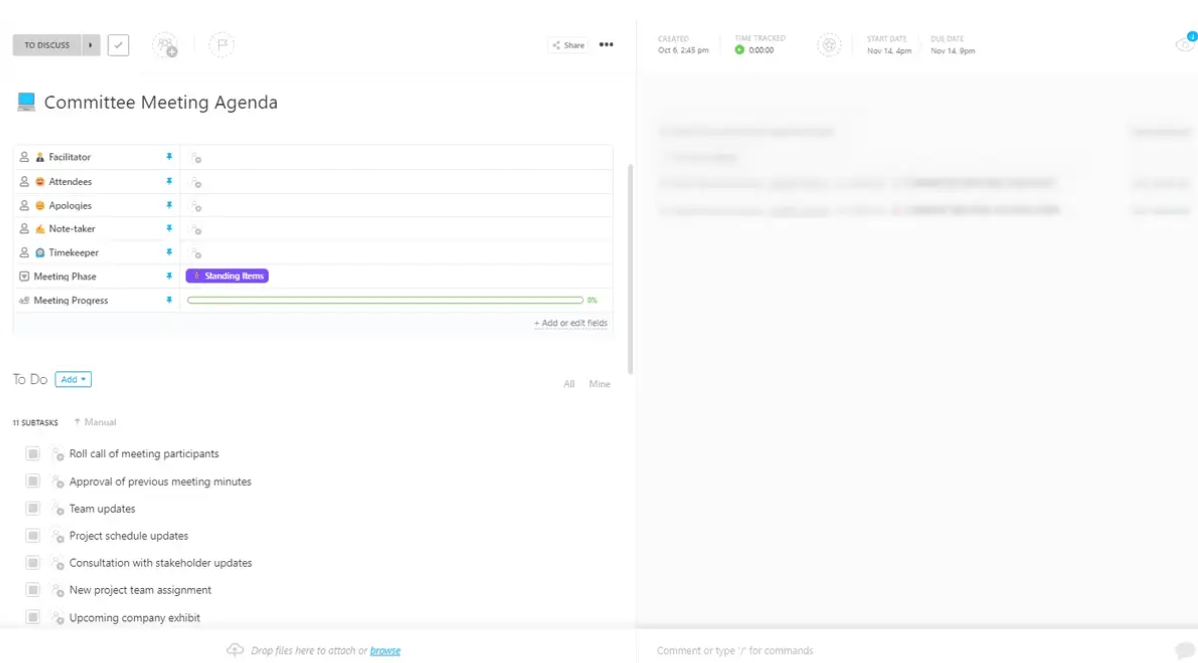Unpin the Attendees field pin
The width and height of the screenshot is (1198, 663).
pos(169,181)
